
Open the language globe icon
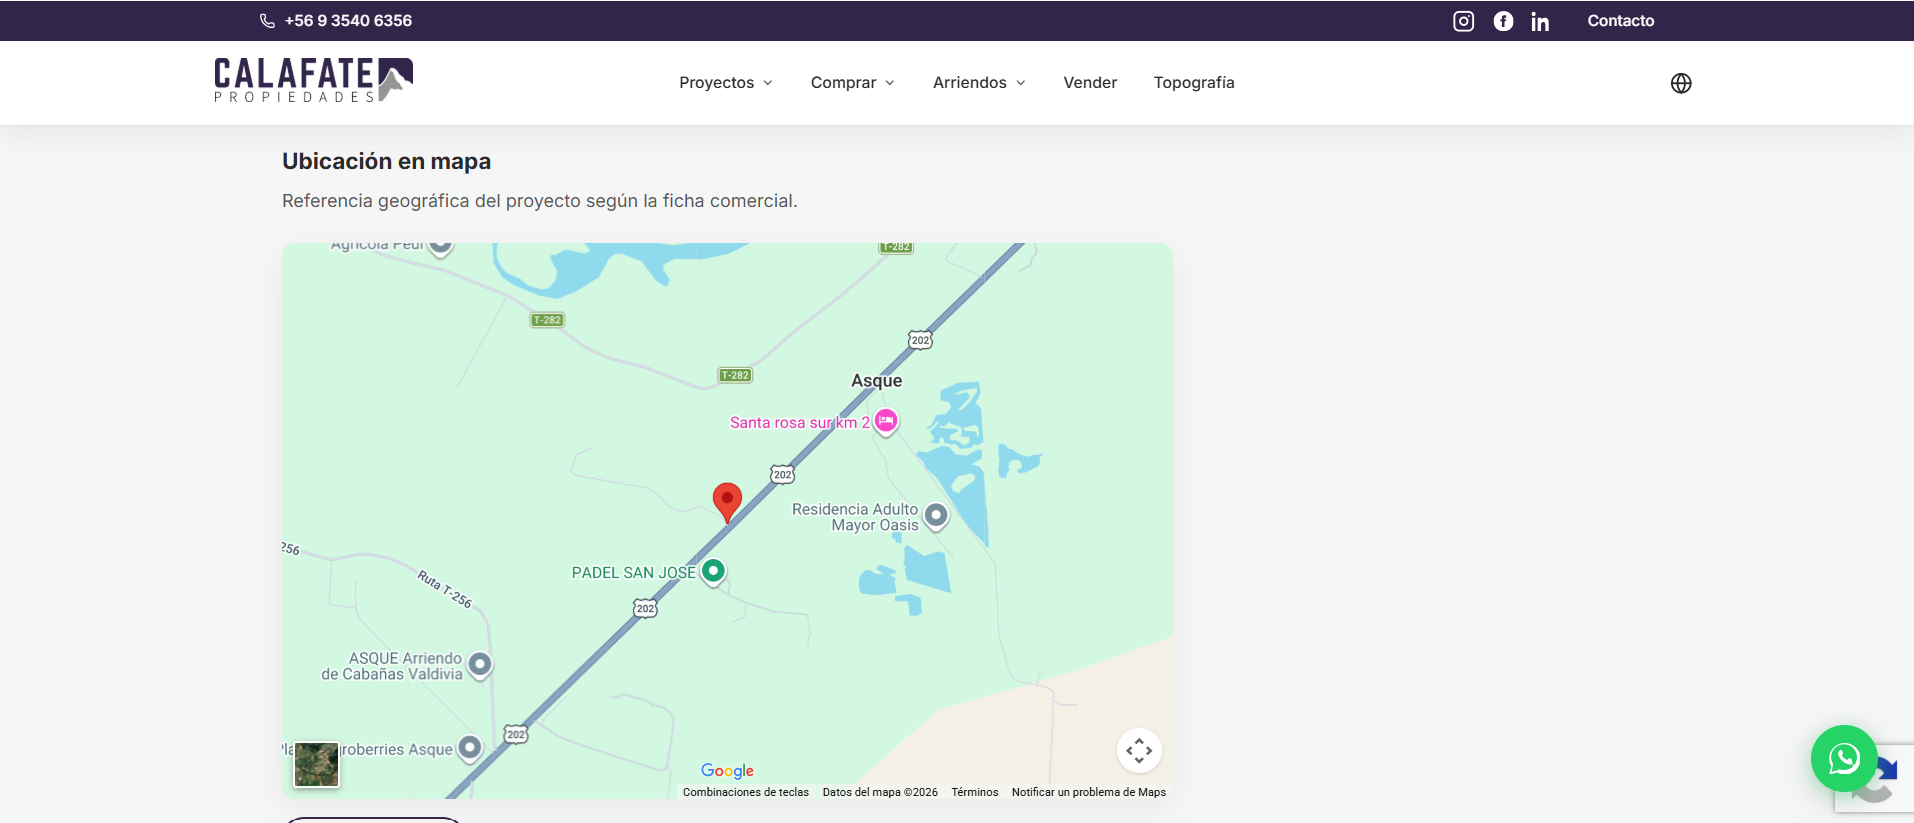1681,83
